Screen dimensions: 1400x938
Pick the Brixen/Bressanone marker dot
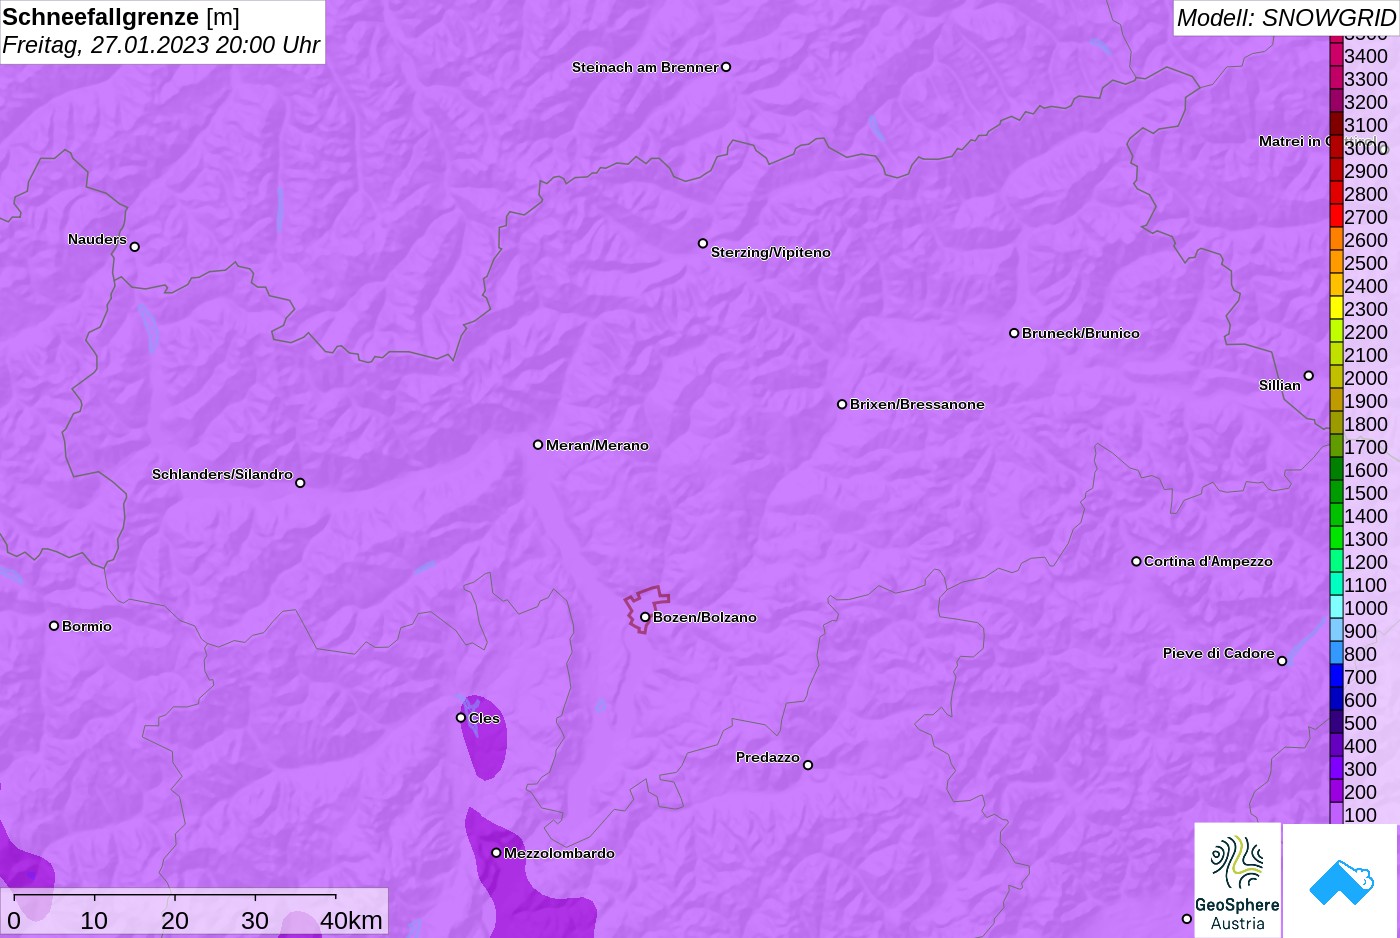click(x=842, y=404)
